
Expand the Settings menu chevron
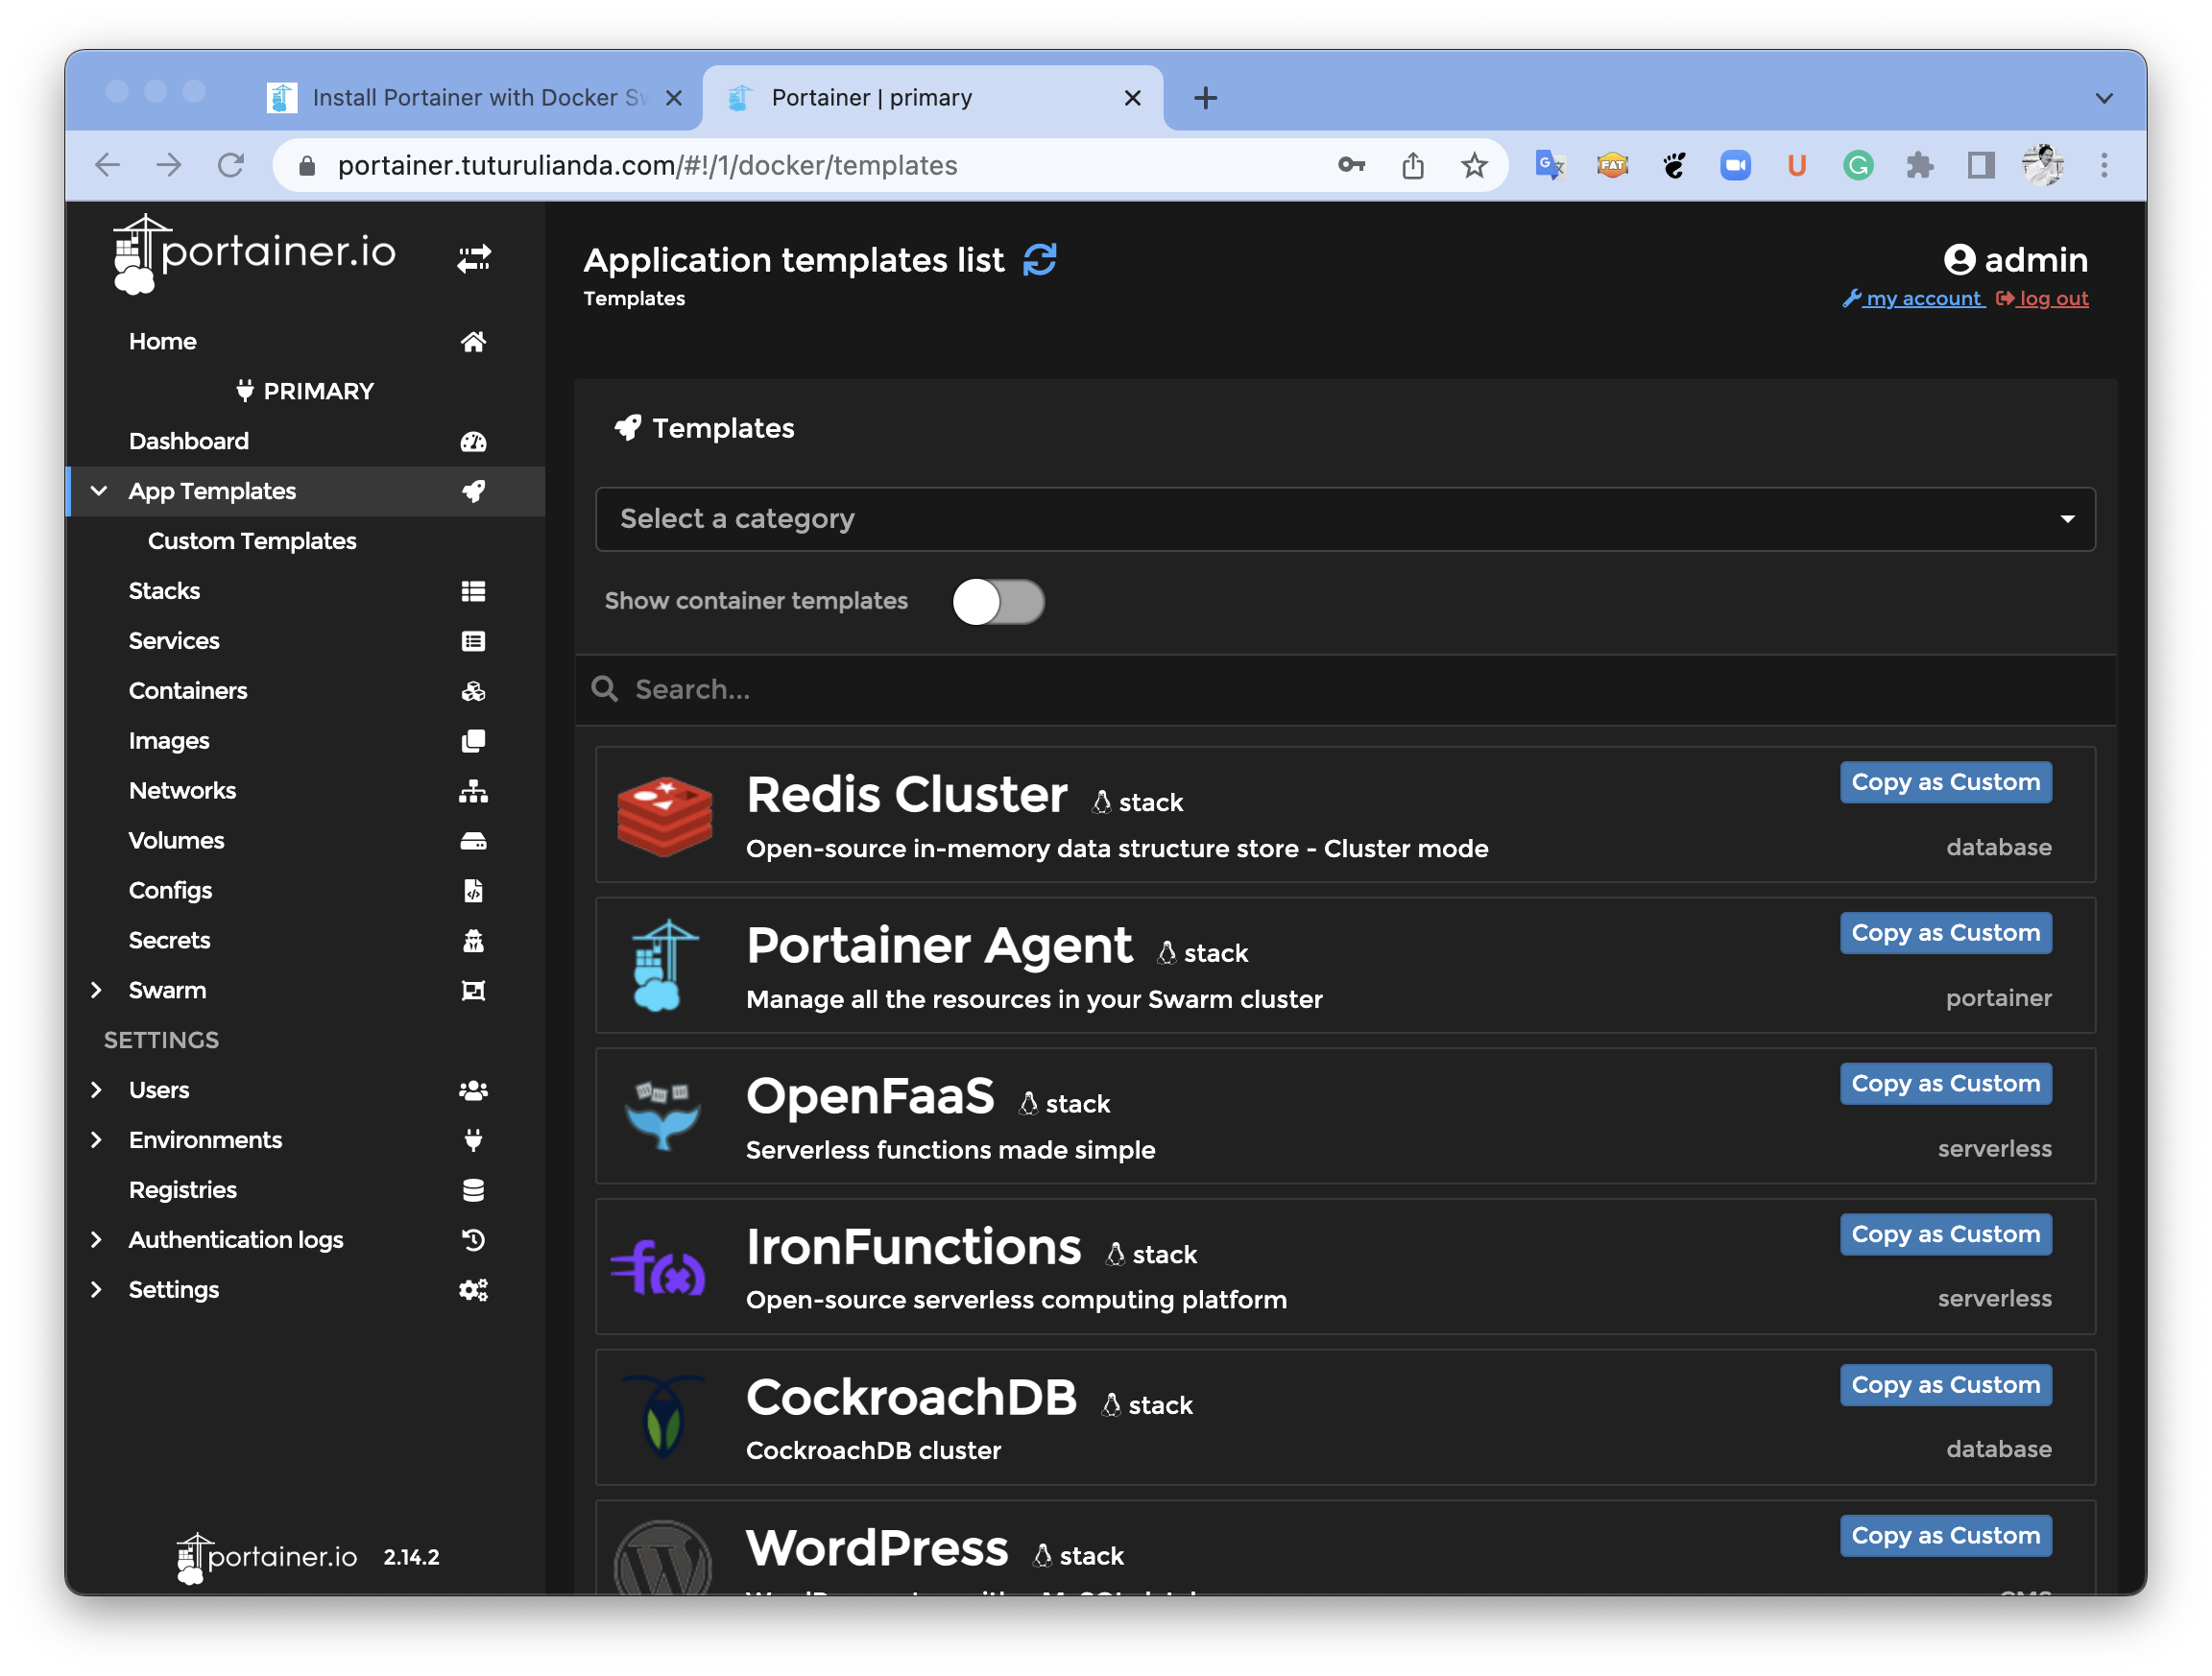pyautogui.click(x=96, y=1290)
